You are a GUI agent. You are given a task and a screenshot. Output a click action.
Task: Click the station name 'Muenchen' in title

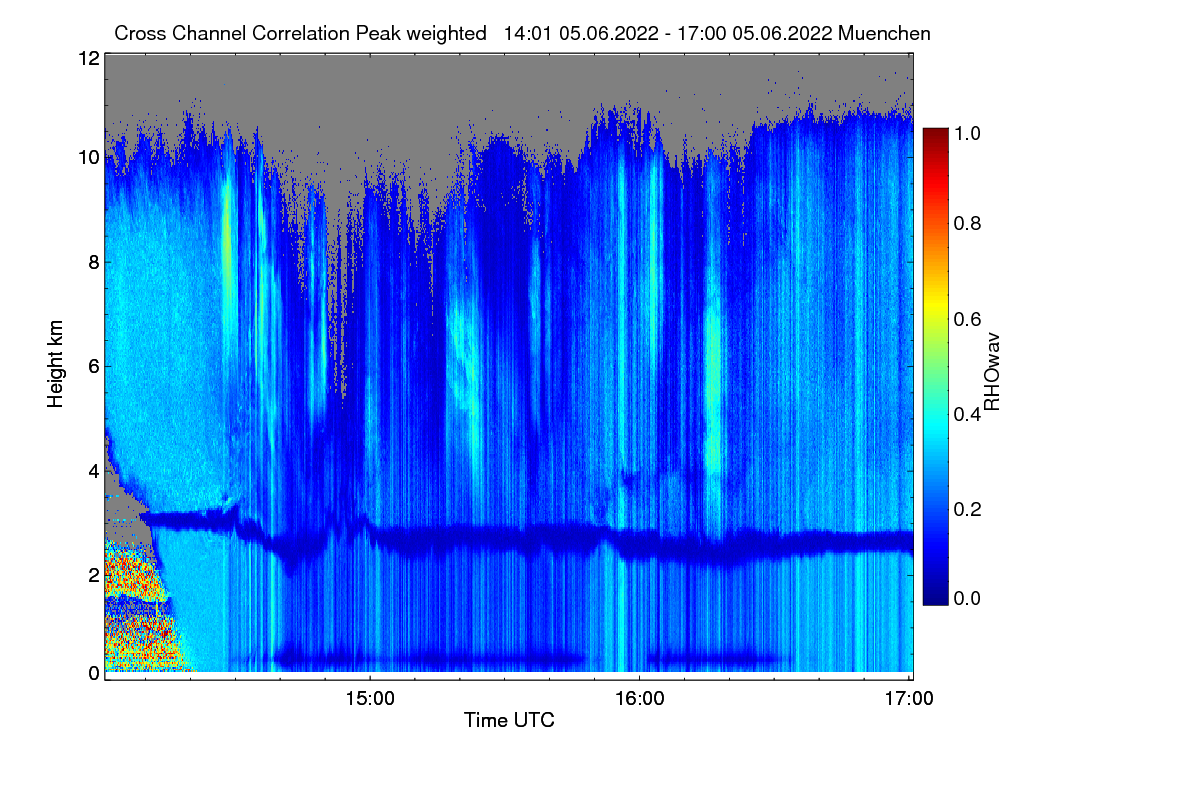coord(886,33)
